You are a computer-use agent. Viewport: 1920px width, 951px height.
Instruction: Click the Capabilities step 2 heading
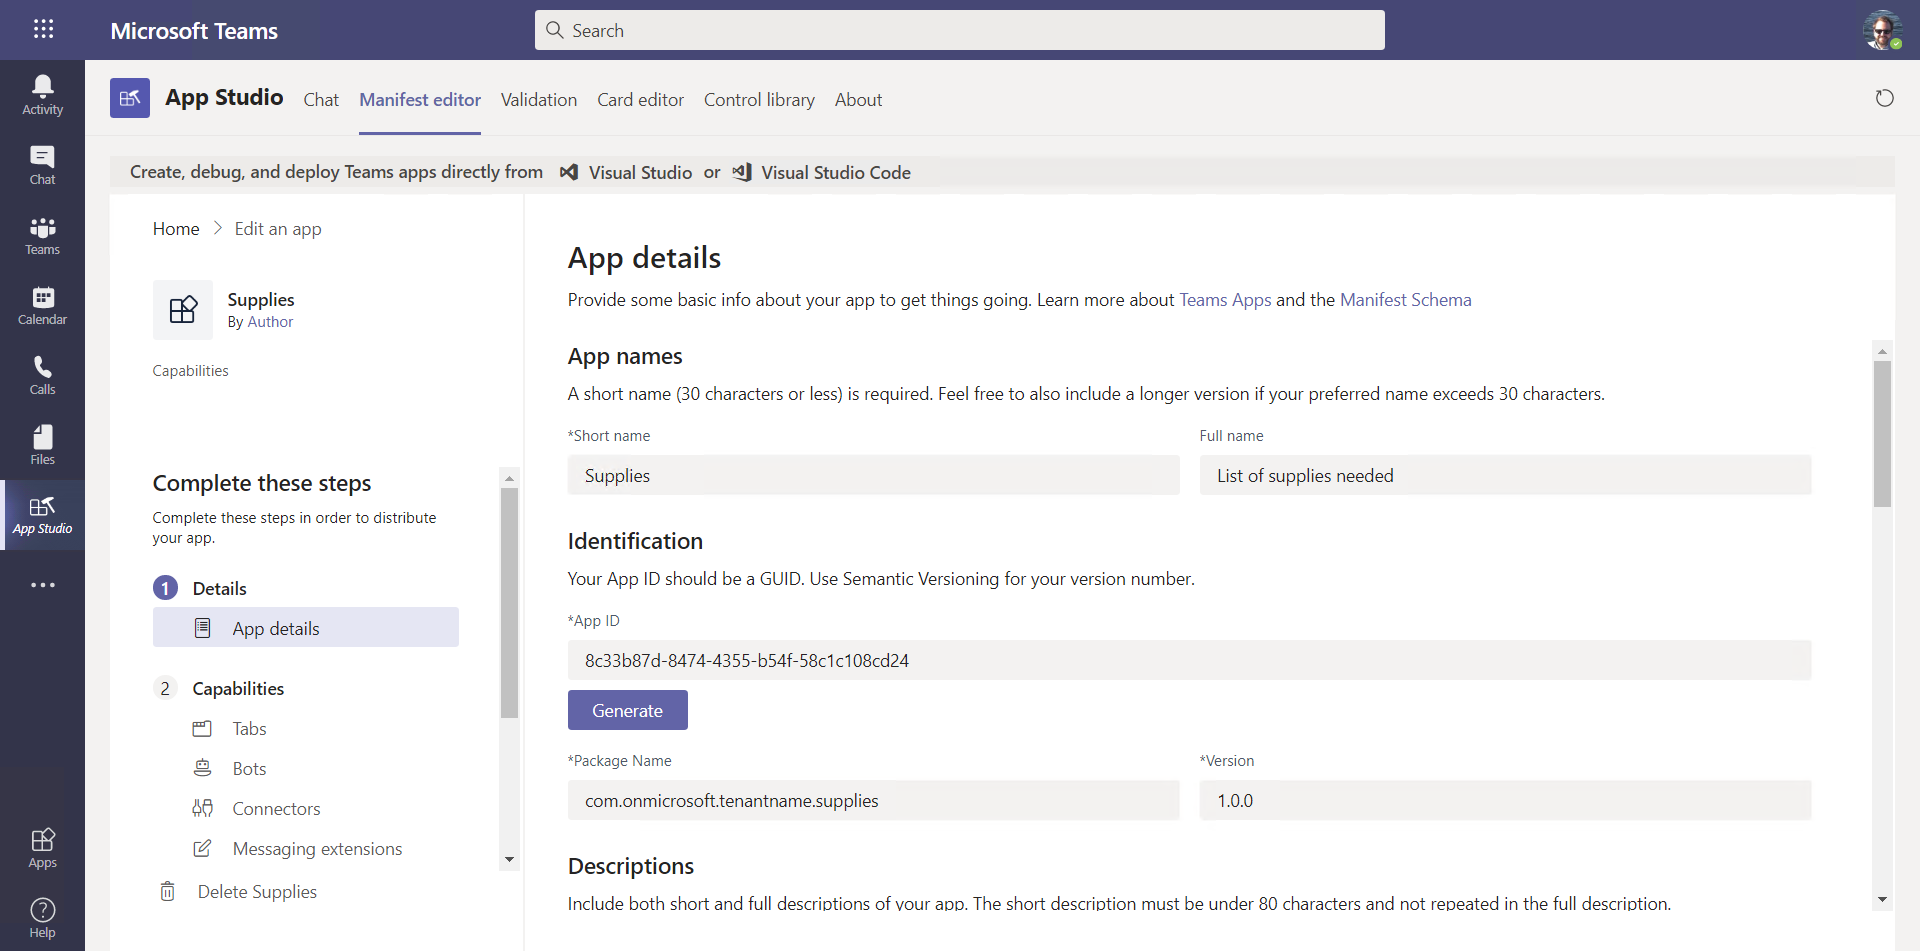click(238, 689)
